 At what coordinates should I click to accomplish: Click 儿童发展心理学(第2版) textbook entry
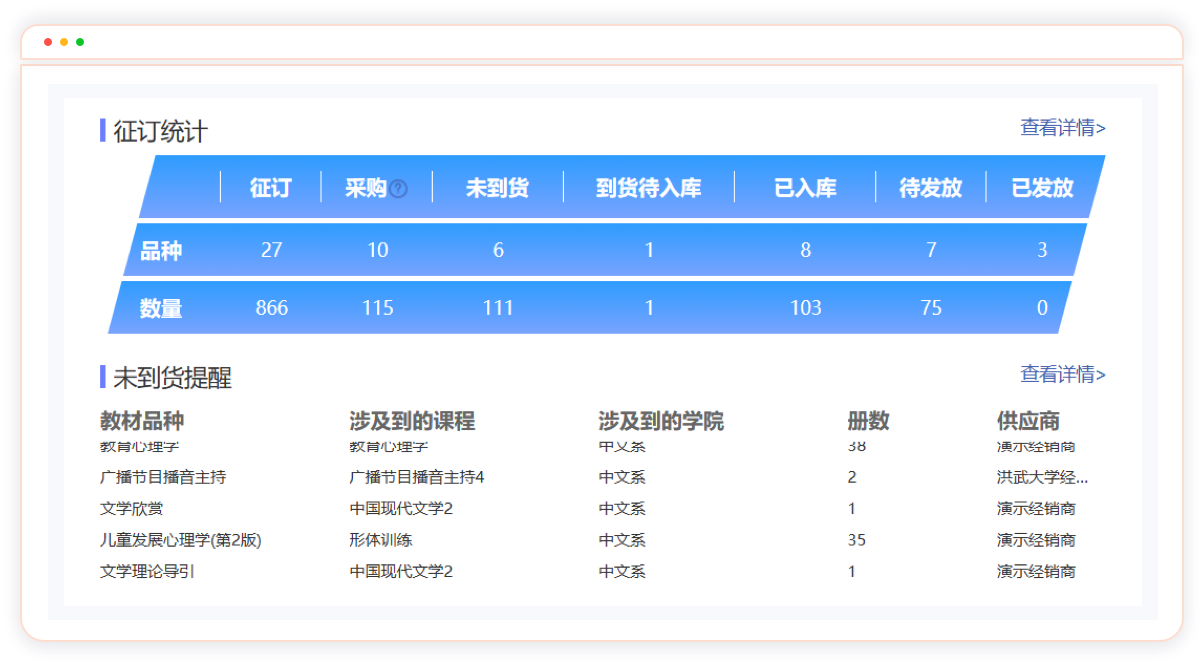[x=181, y=540]
